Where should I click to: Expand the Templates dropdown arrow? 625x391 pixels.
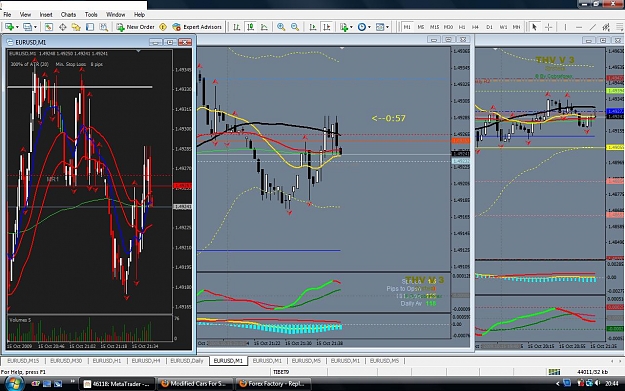pos(387,27)
